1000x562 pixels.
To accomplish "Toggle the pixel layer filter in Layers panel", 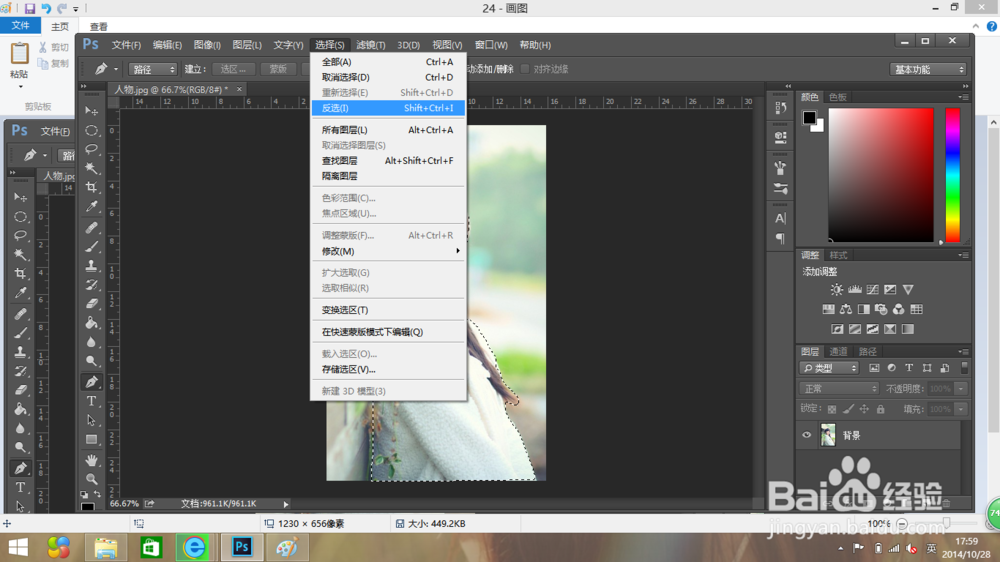I will 874,368.
